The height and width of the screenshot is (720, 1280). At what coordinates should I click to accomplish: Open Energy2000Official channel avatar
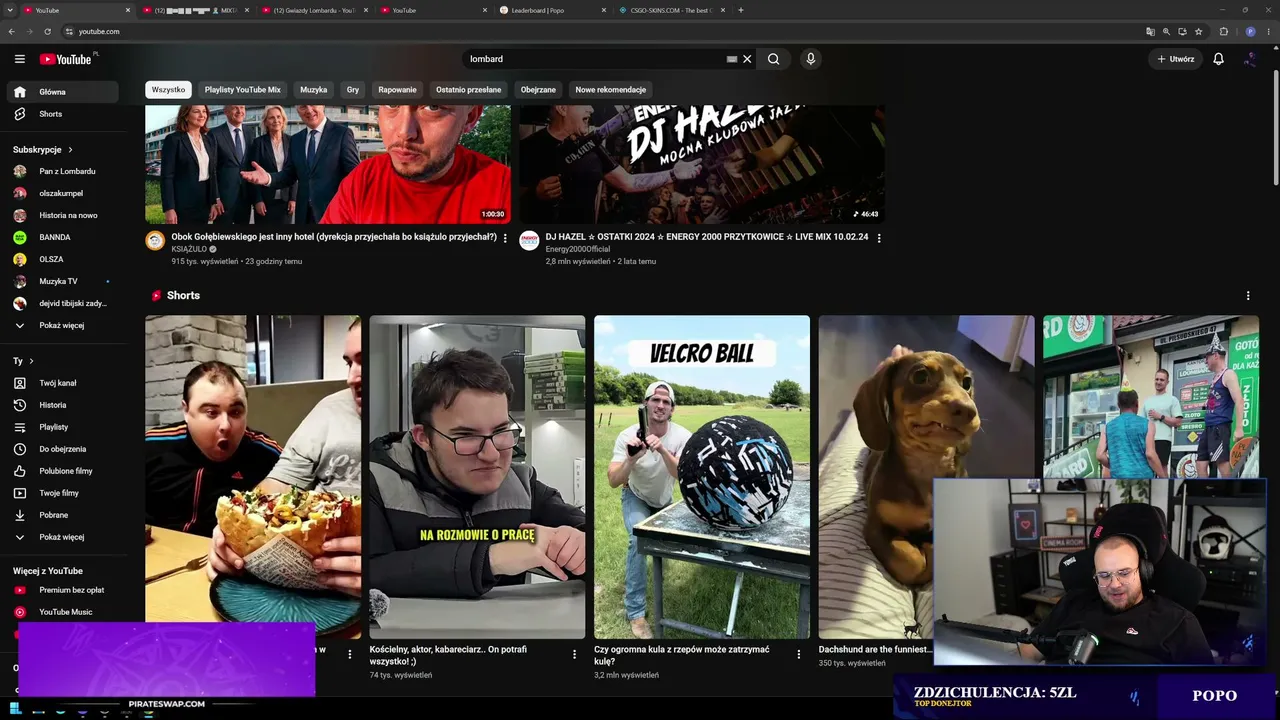click(529, 240)
